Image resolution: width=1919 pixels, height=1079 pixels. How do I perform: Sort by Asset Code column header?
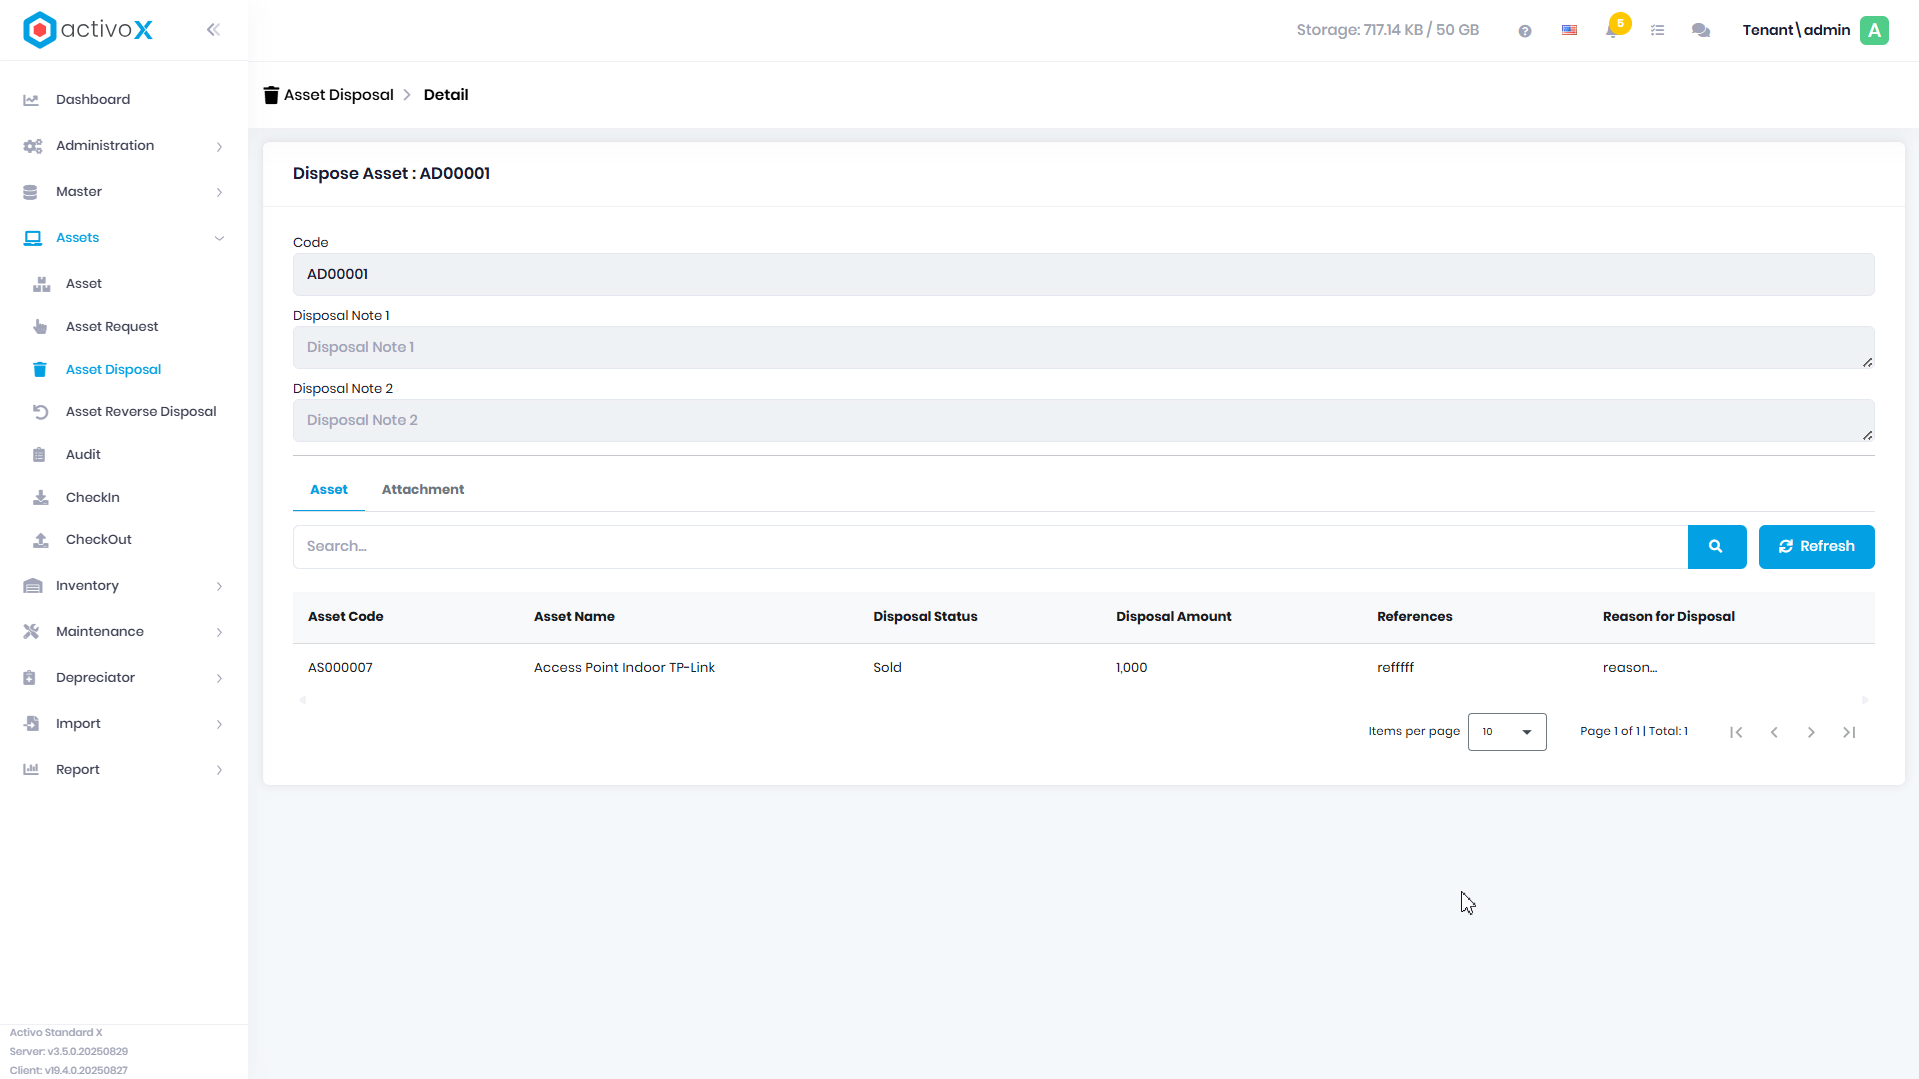pos(345,617)
